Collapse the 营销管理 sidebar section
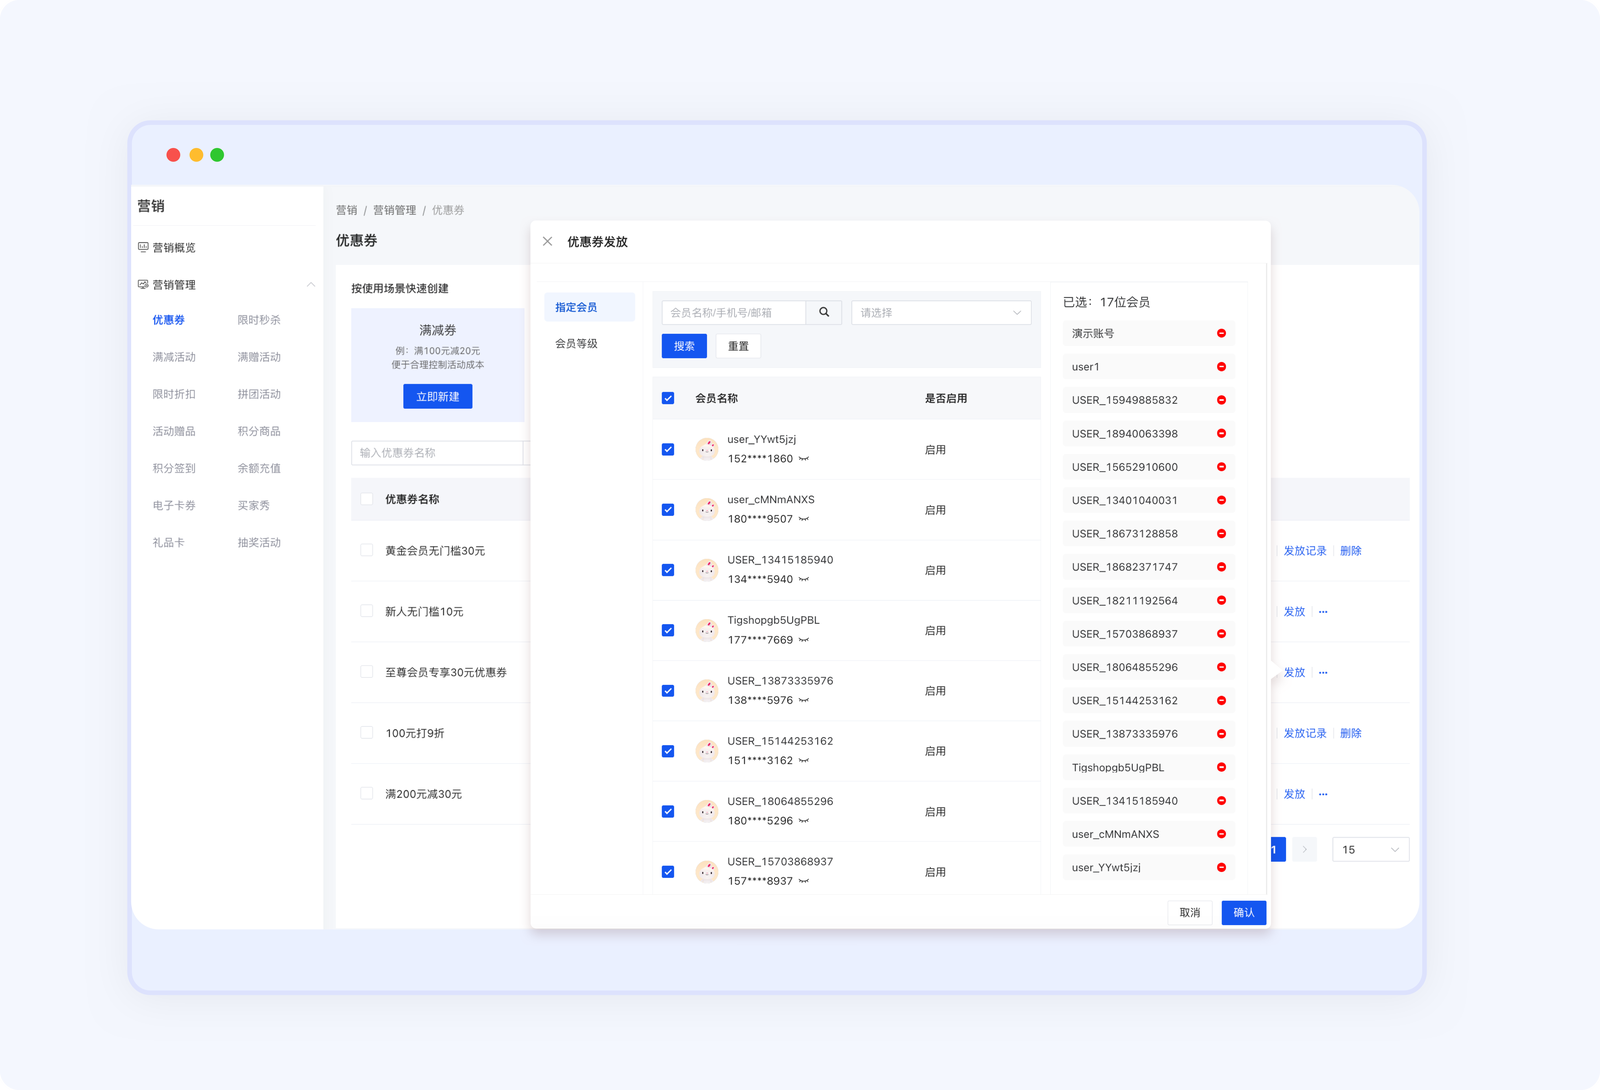Viewport: 1600px width, 1090px height. pyautogui.click(x=310, y=285)
